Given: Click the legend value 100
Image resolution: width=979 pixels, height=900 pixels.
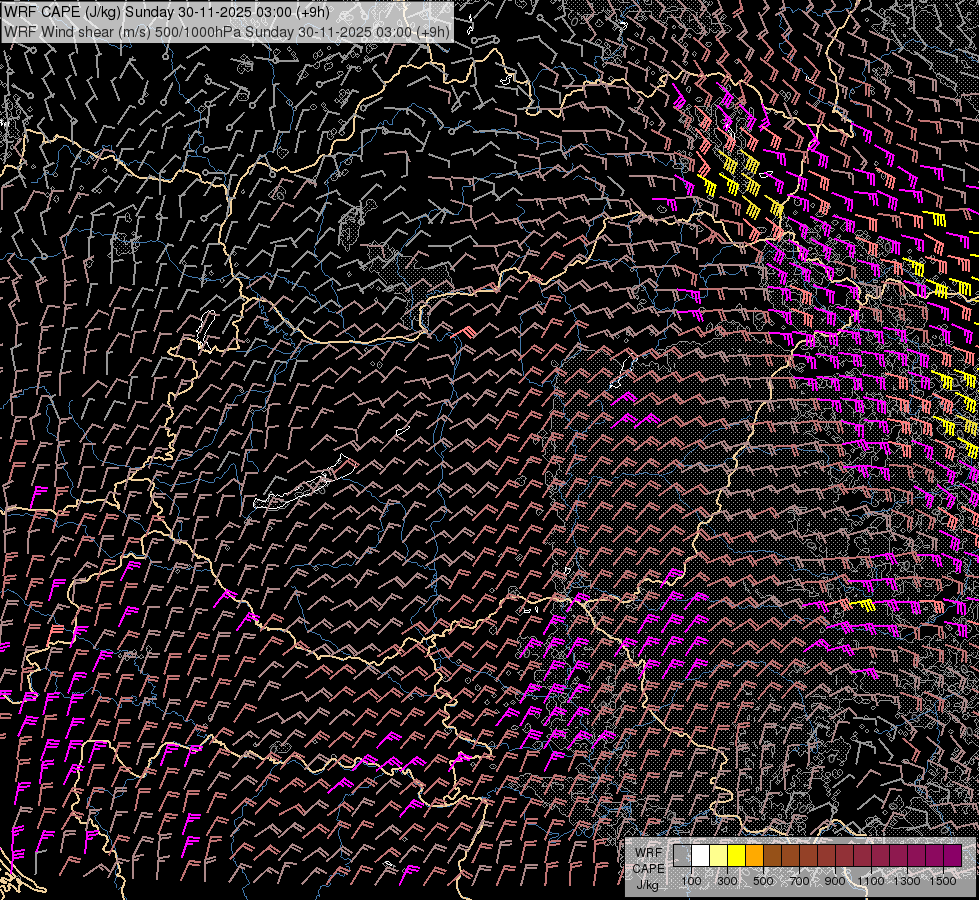Looking at the screenshot, I should 691,881.
